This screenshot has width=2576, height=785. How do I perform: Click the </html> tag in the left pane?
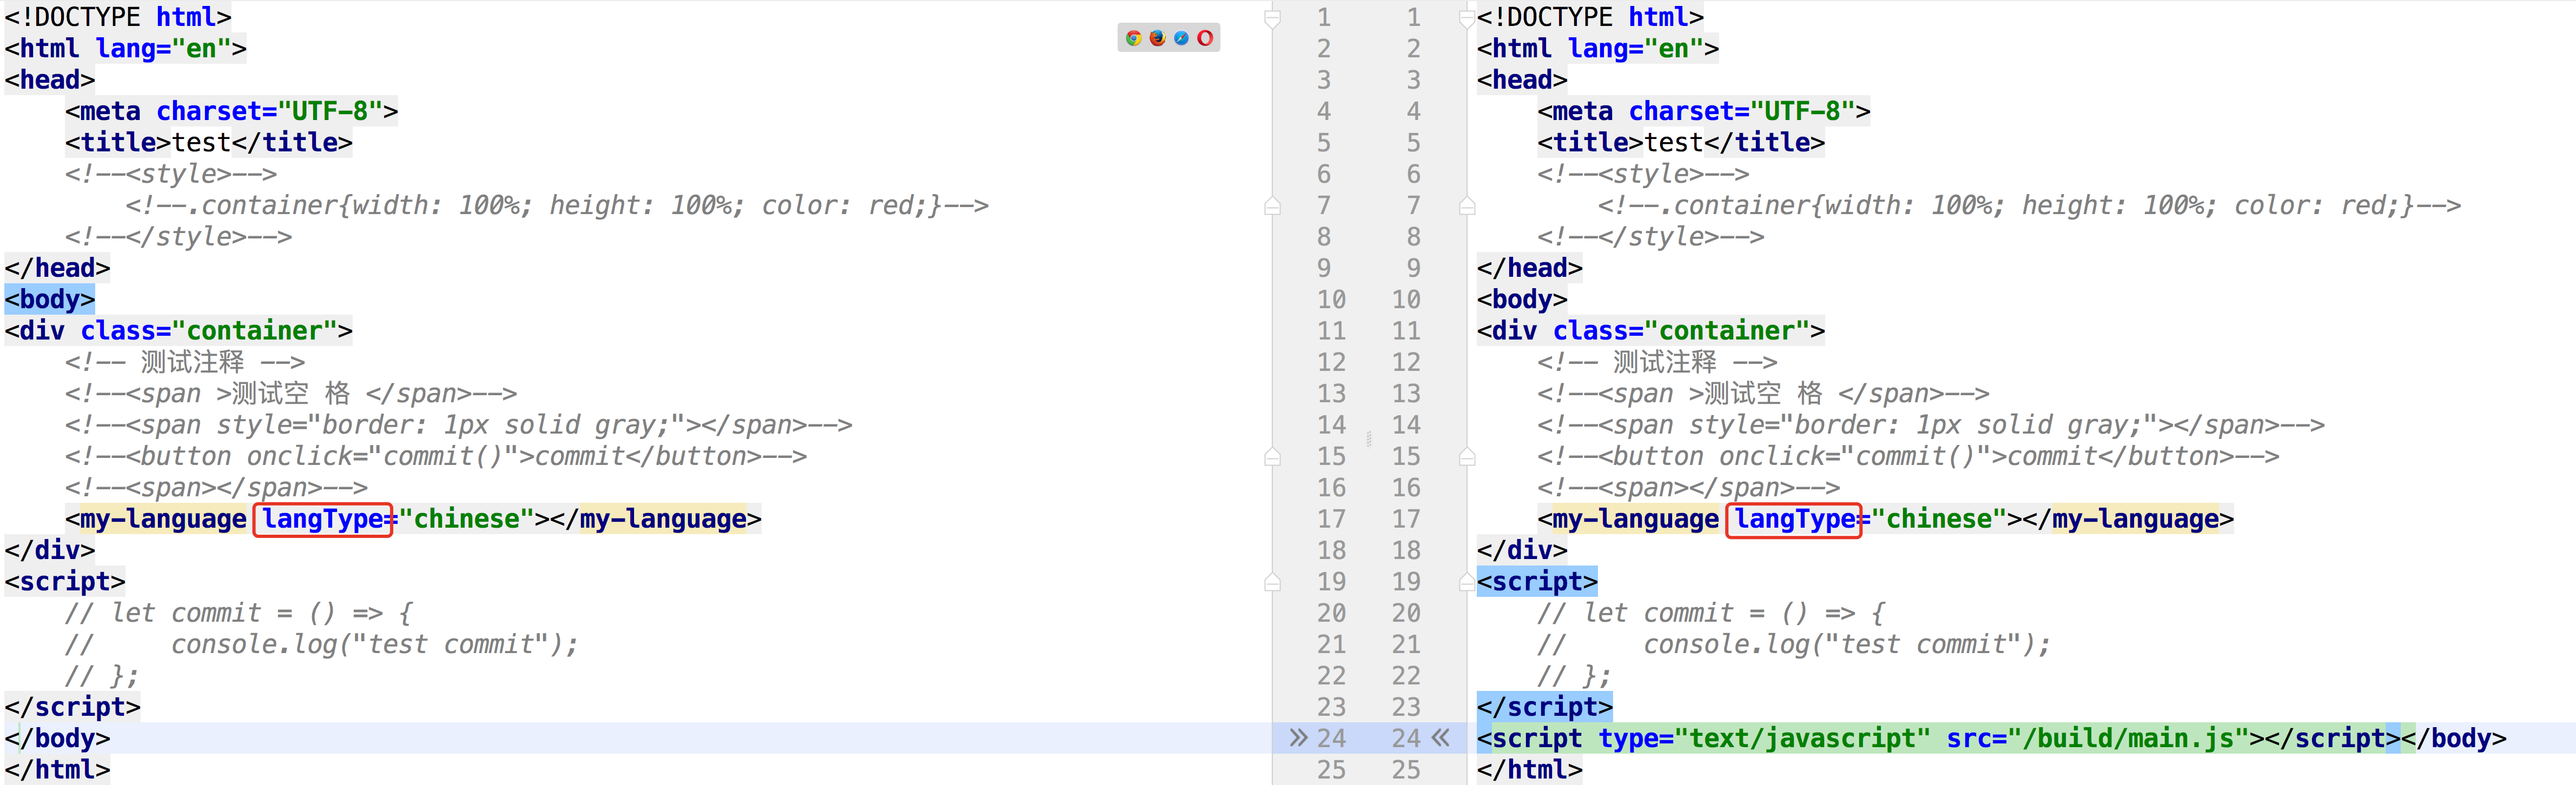click(57, 770)
